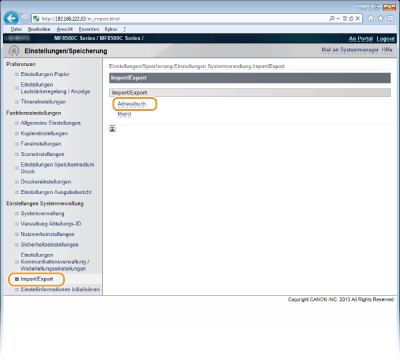Open Einstellinformationen initialisieren in sidebar
400x360 pixels.
60,289
